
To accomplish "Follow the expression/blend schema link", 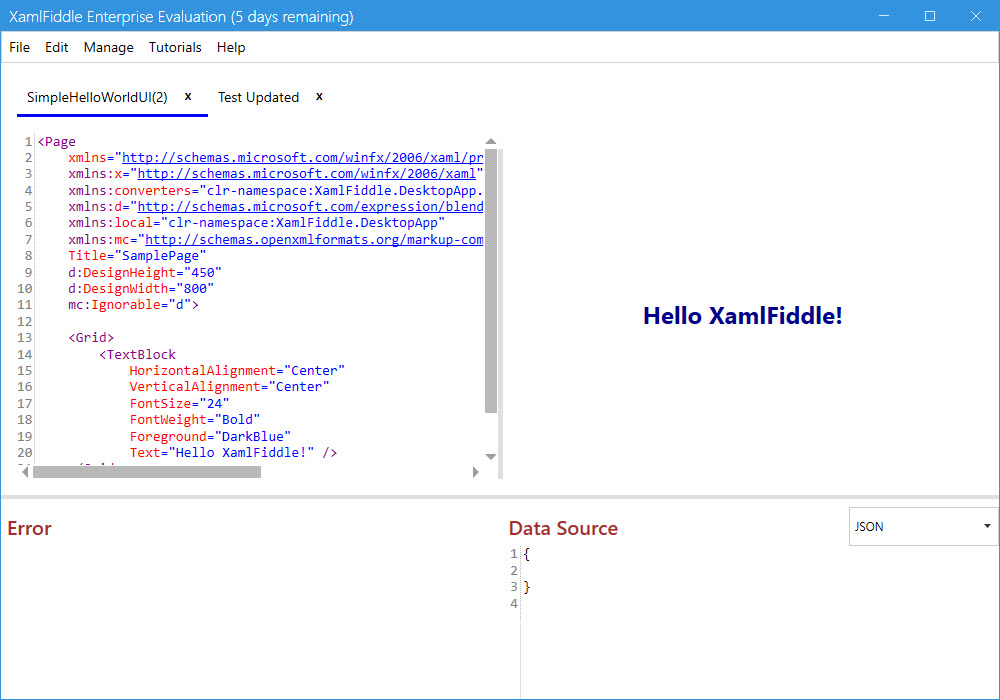I will [x=310, y=207].
